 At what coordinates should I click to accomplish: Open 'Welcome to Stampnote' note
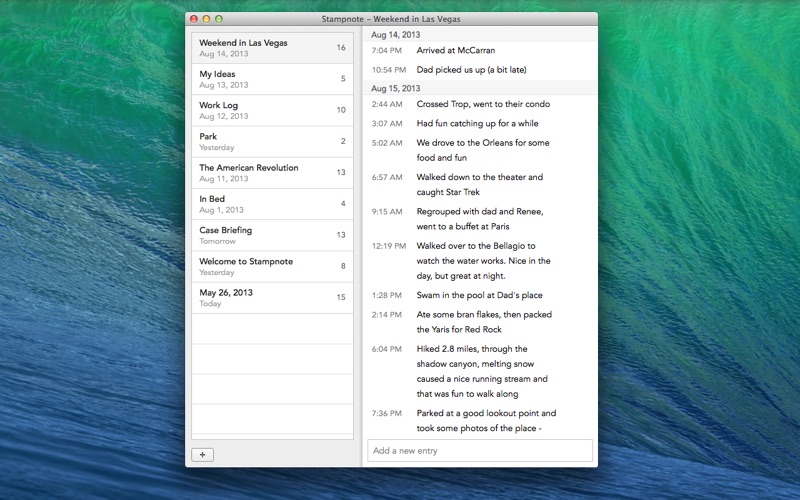(272, 266)
